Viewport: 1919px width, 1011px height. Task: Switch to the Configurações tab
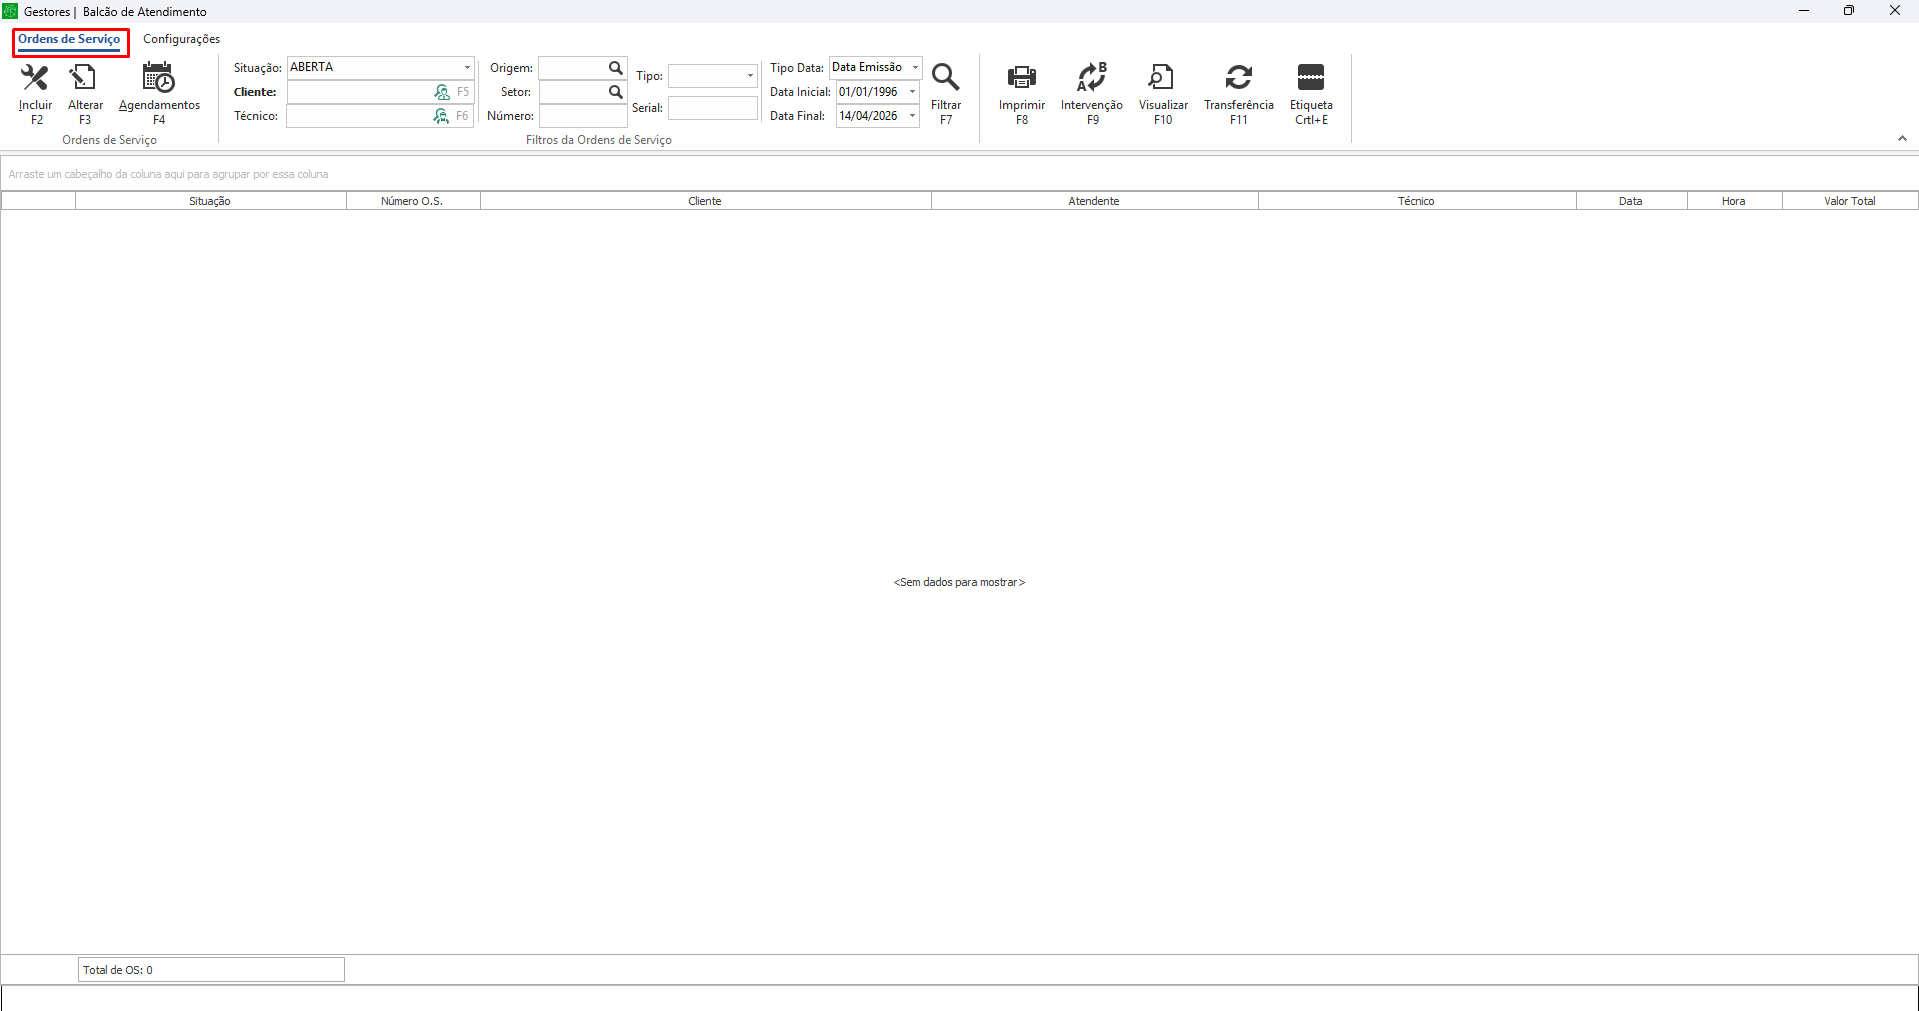coord(181,39)
